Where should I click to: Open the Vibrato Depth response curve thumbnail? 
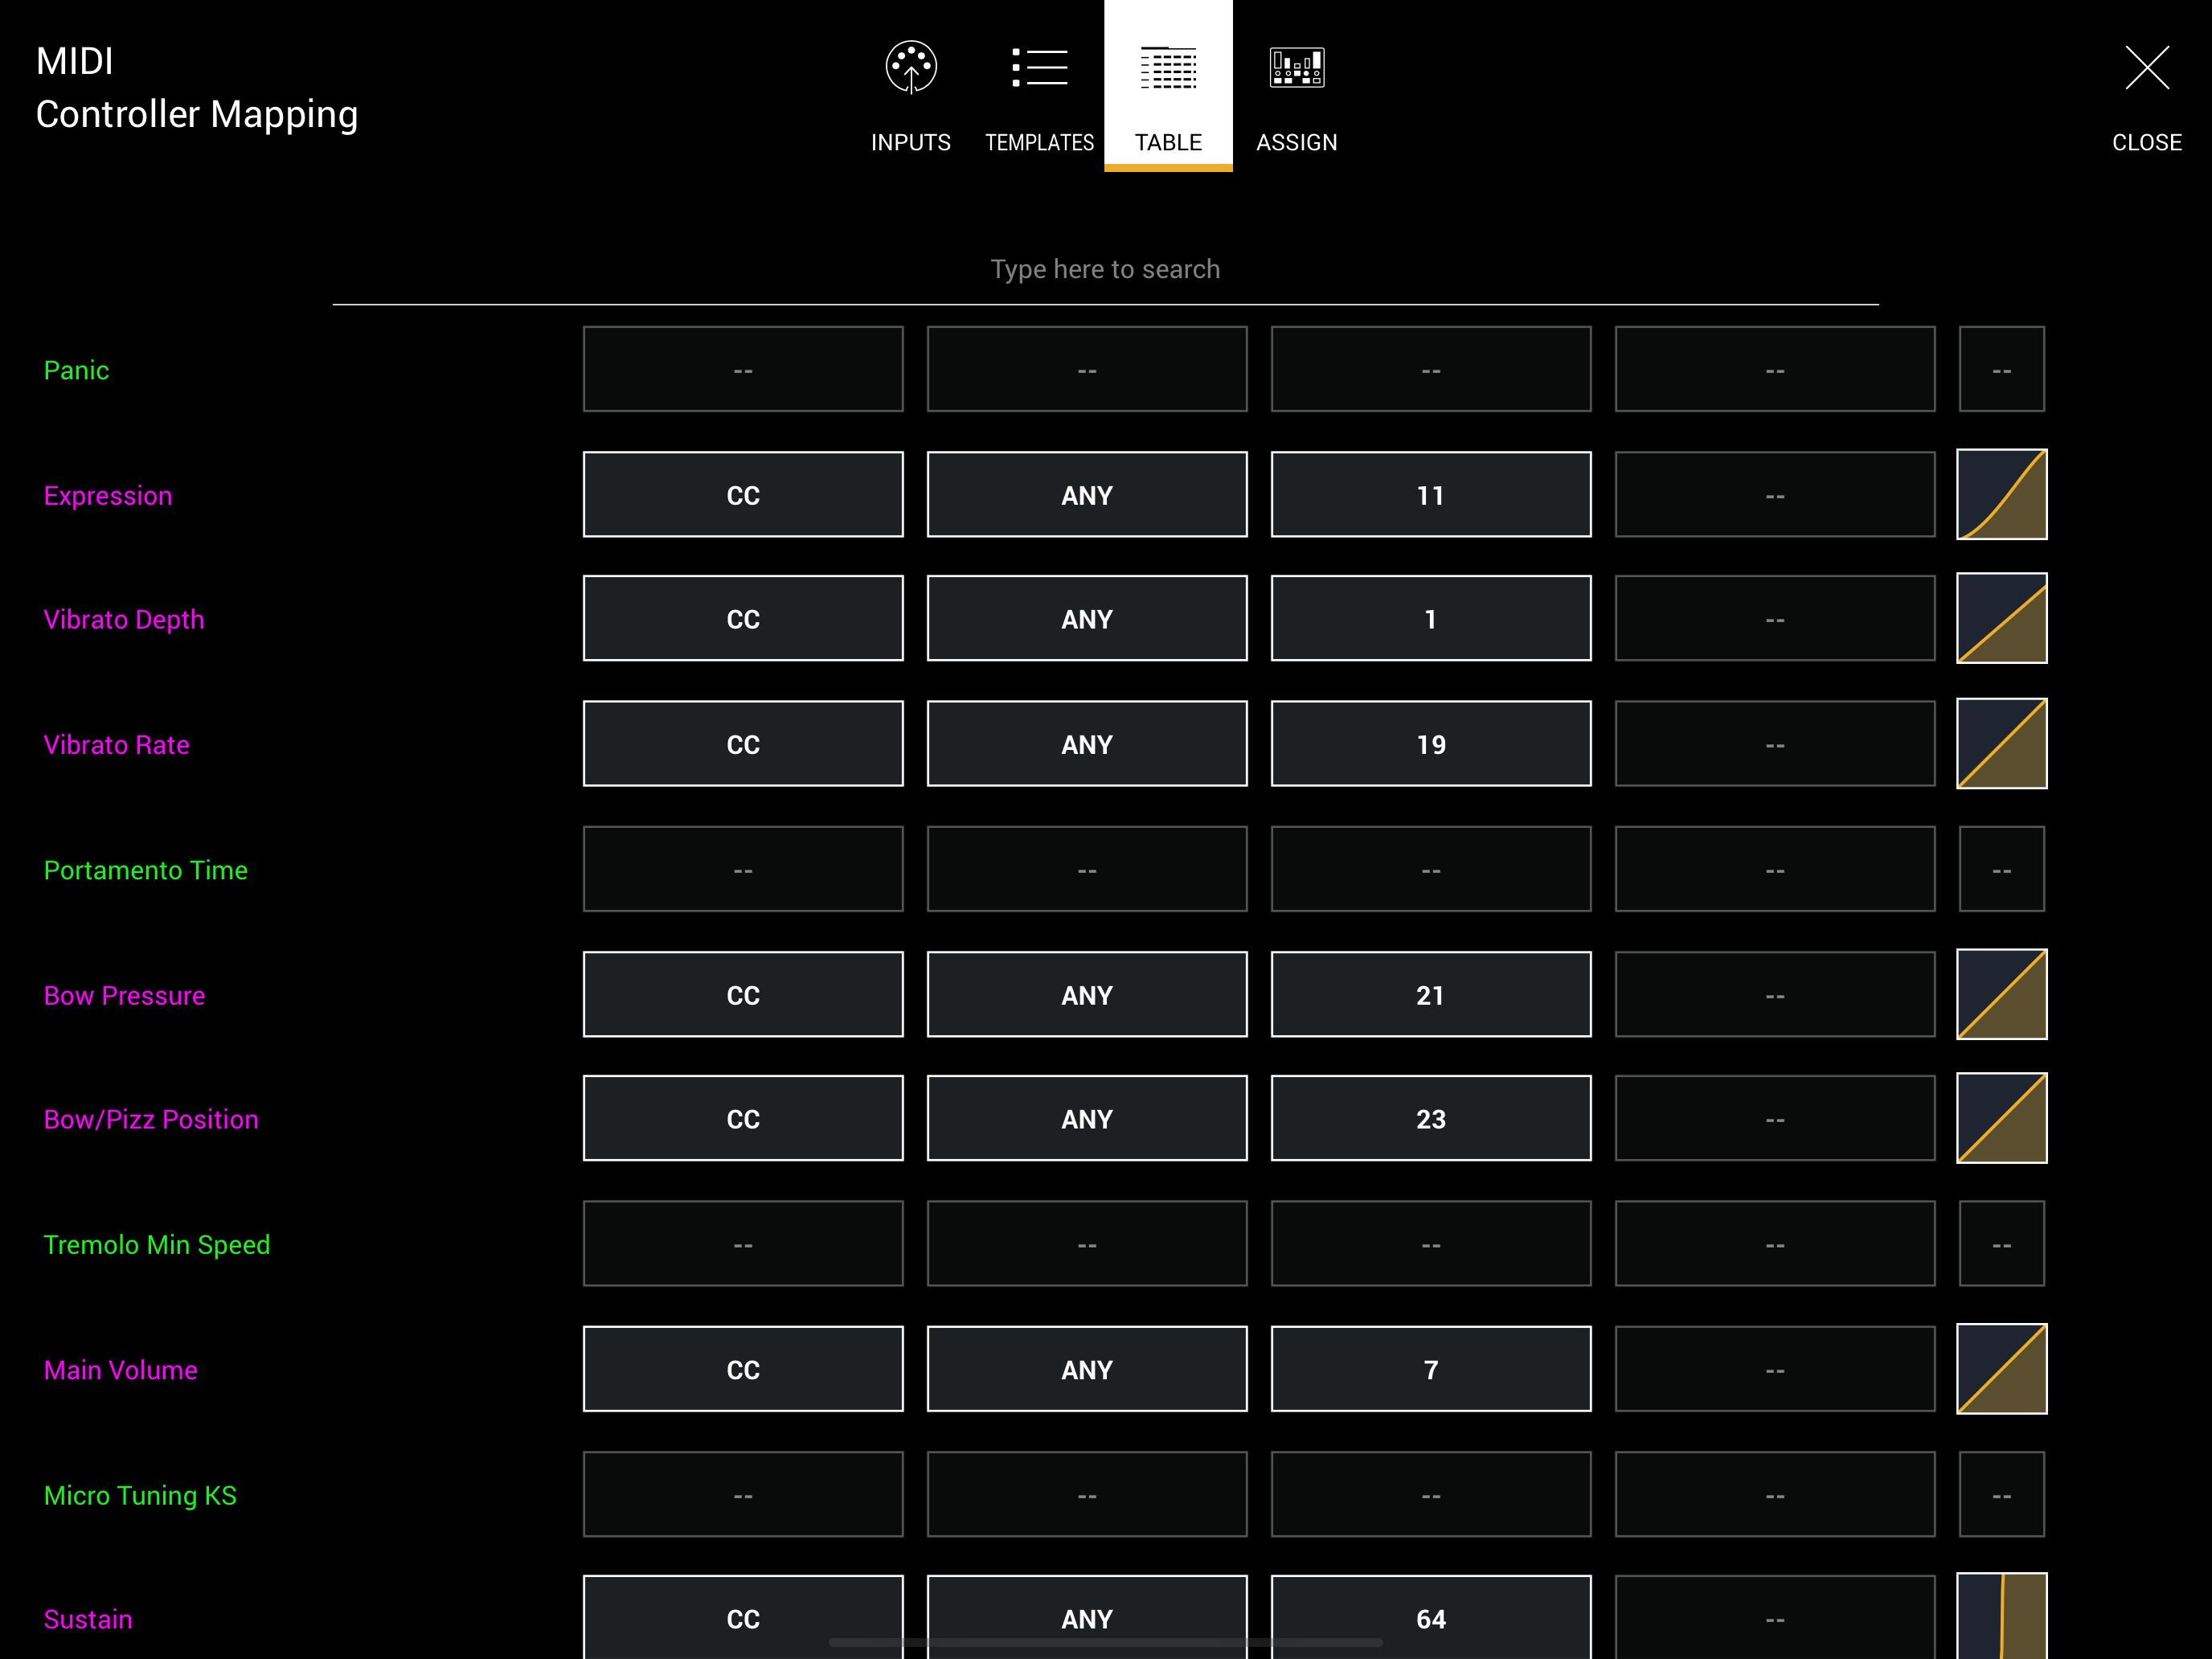(2001, 618)
